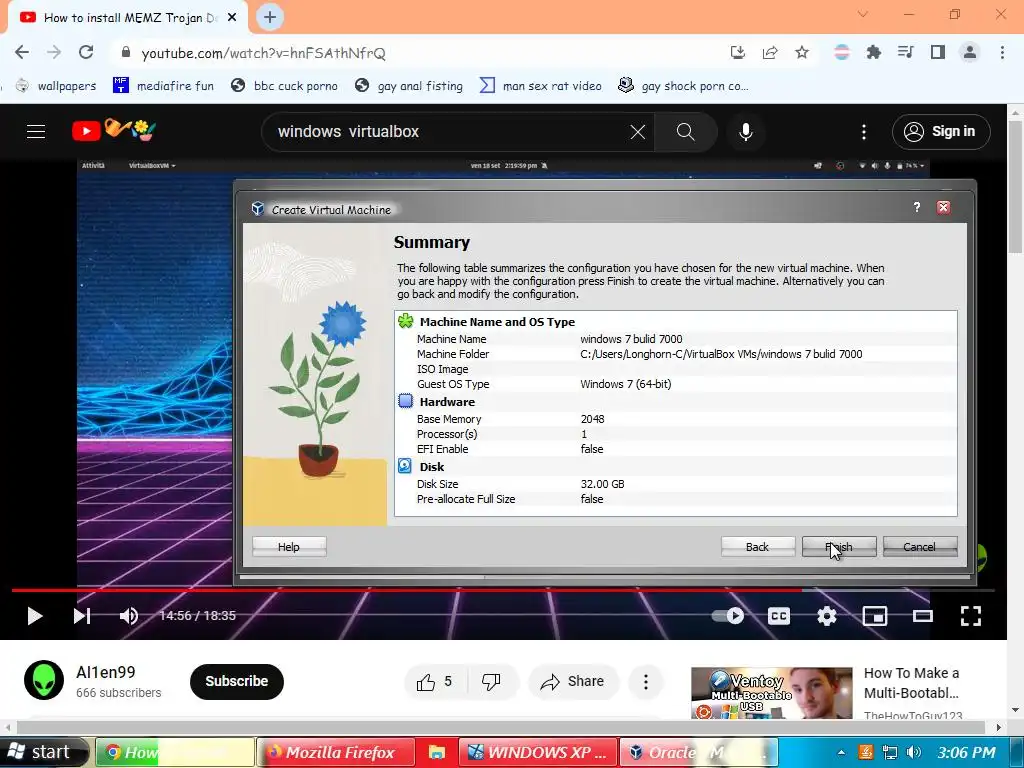The height and width of the screenshot is (768, 1024).
Task: Click the install app icon in address bar
Action: click(738, 53)
